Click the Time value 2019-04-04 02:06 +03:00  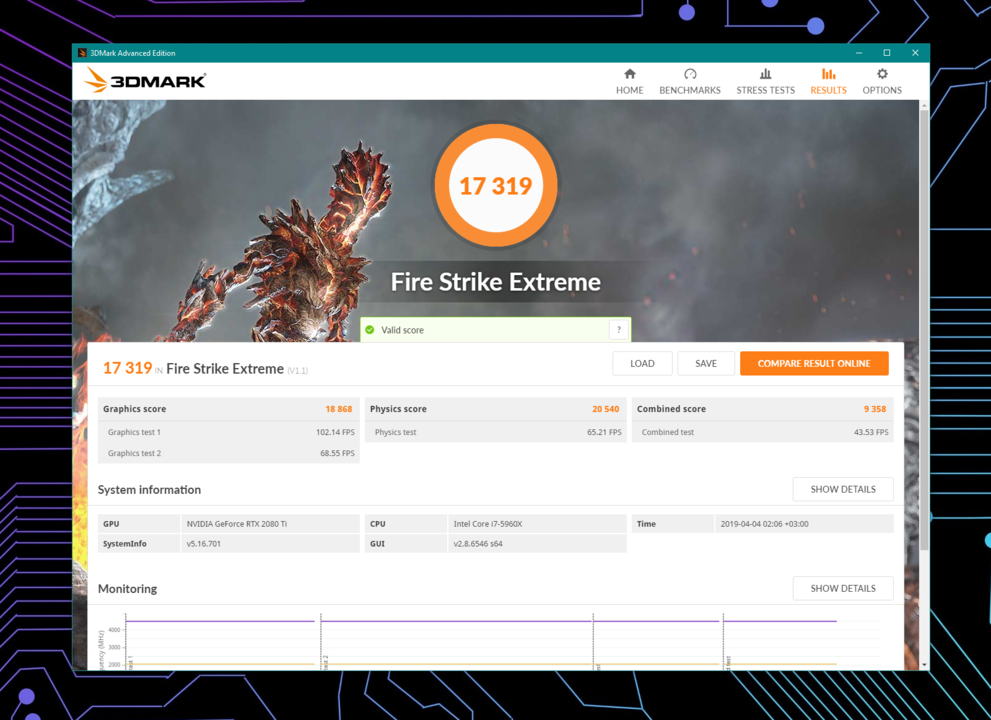(764, 524)
